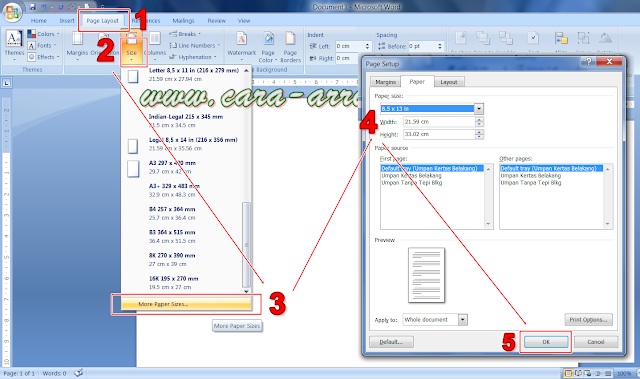Confirm with the OK button
Viewport: 640px width, 379px height.
(546, 342)
